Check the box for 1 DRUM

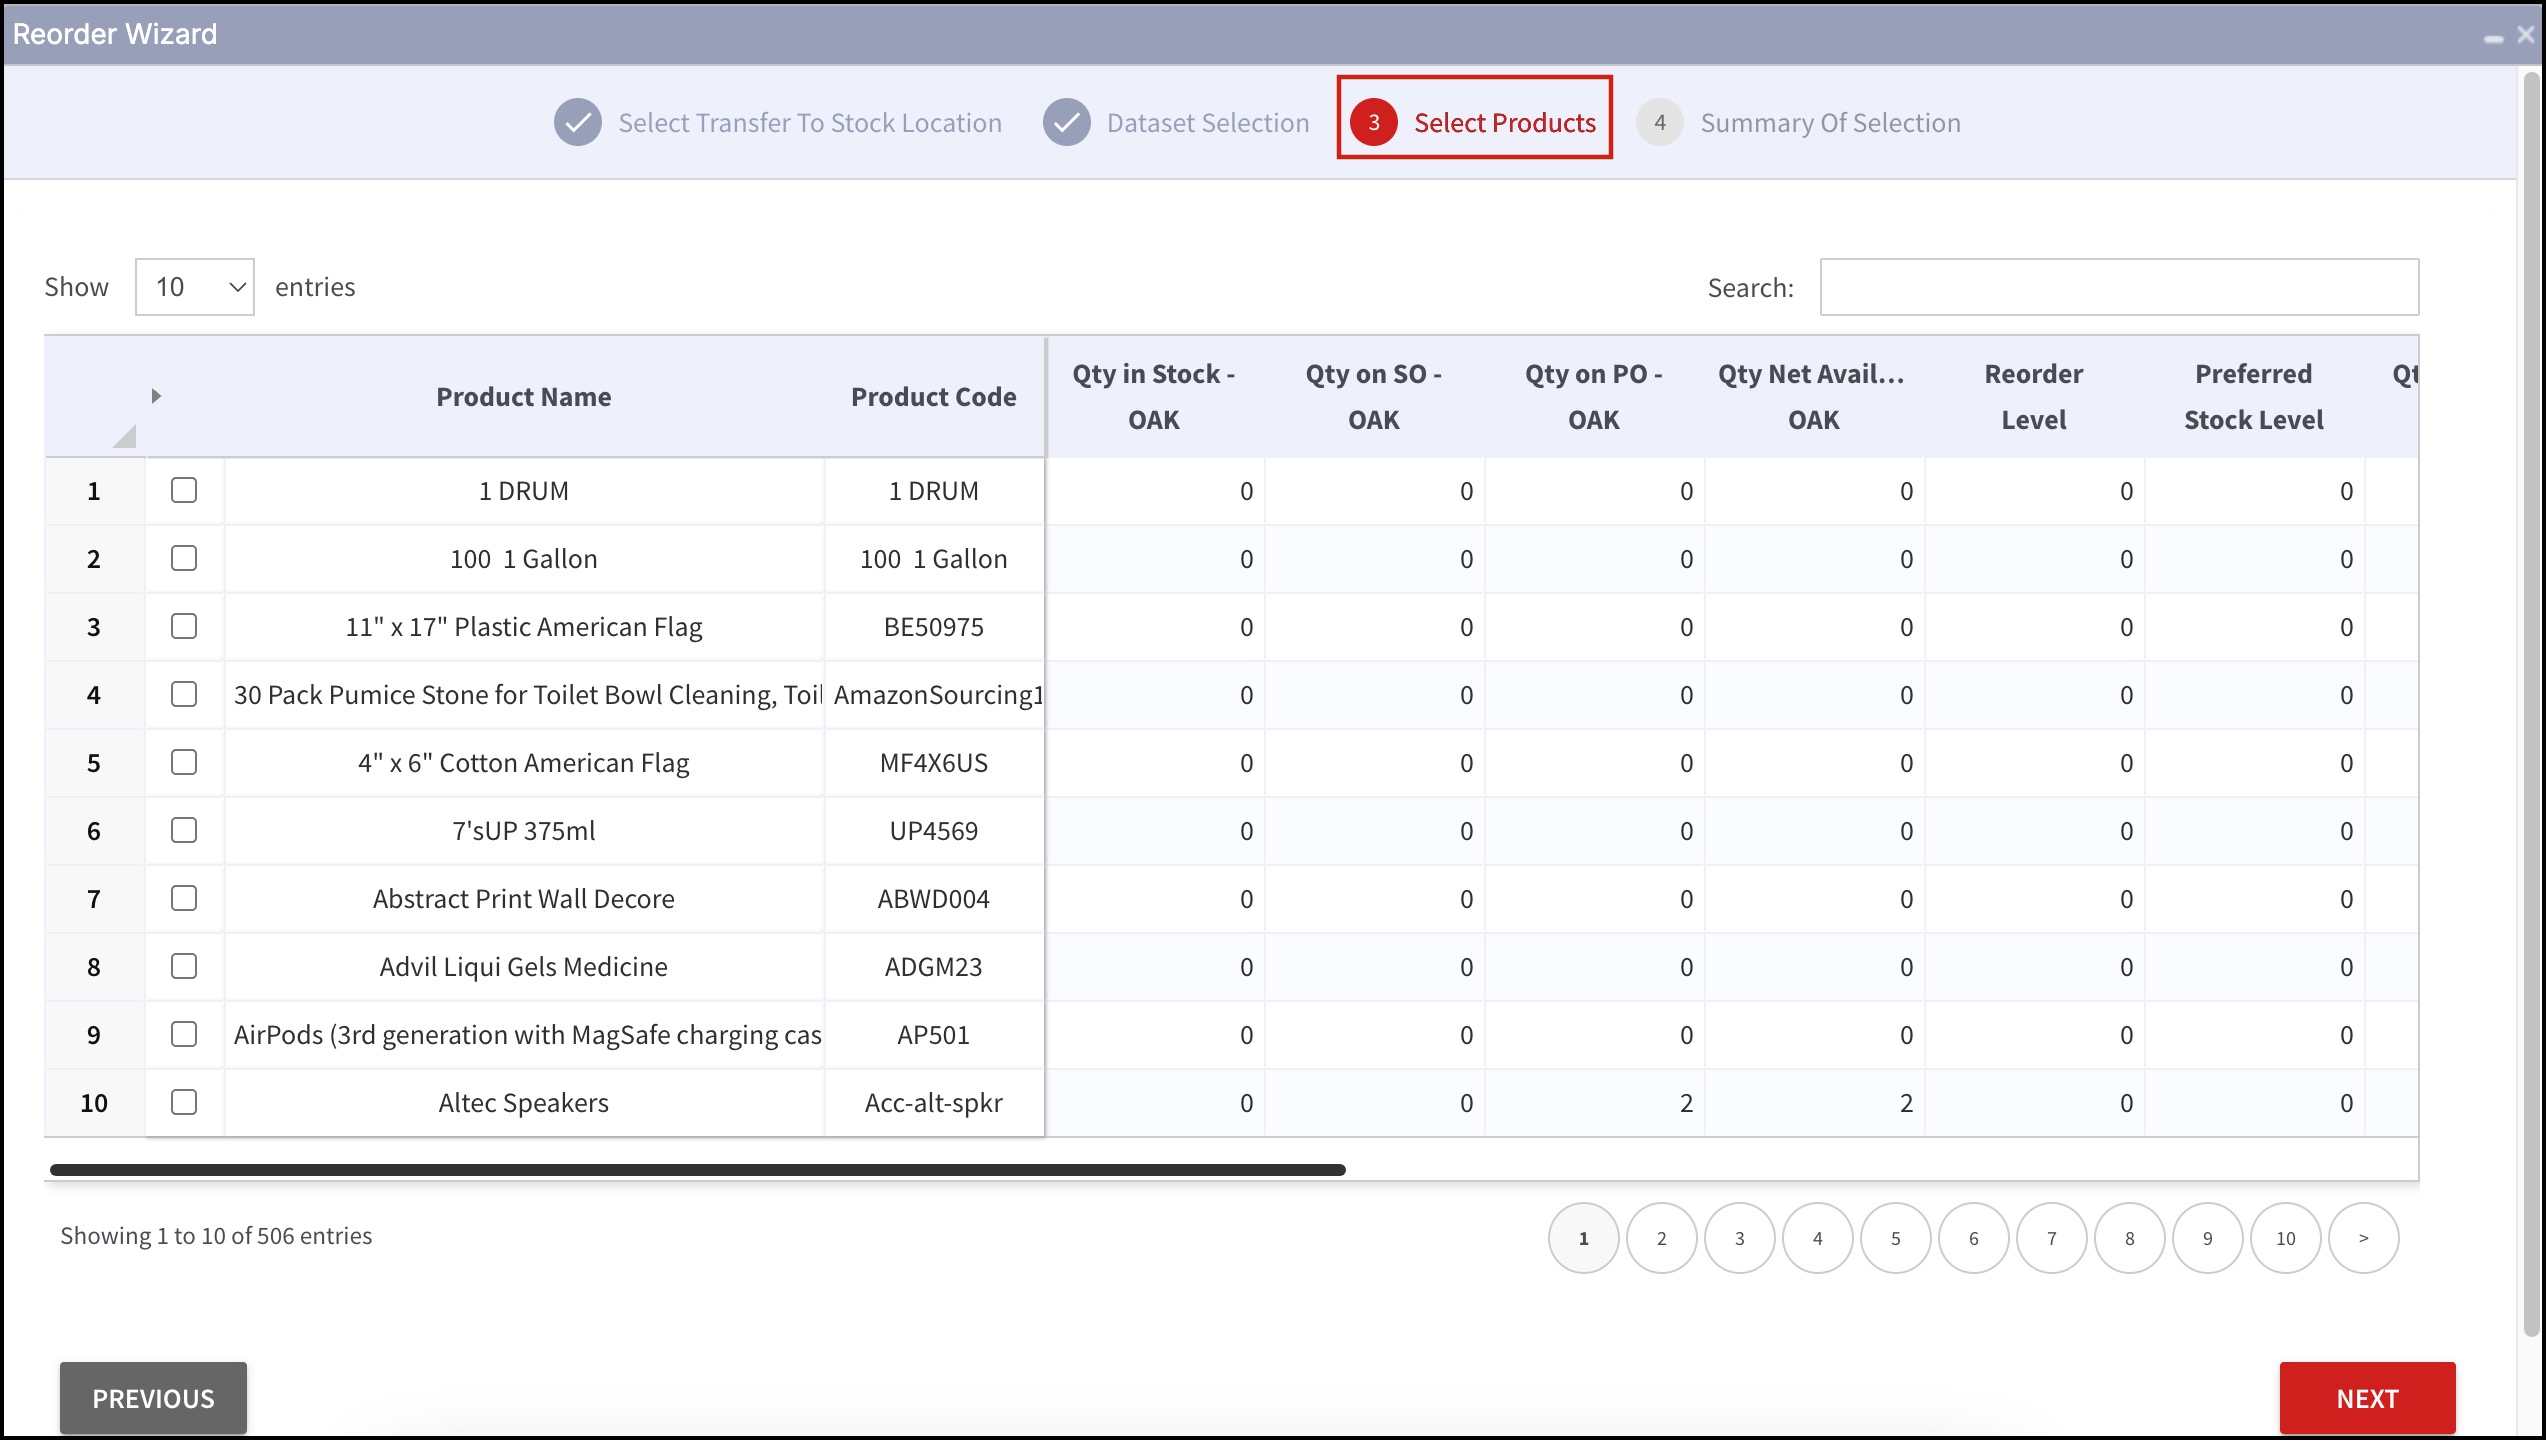tap(184, 490)
